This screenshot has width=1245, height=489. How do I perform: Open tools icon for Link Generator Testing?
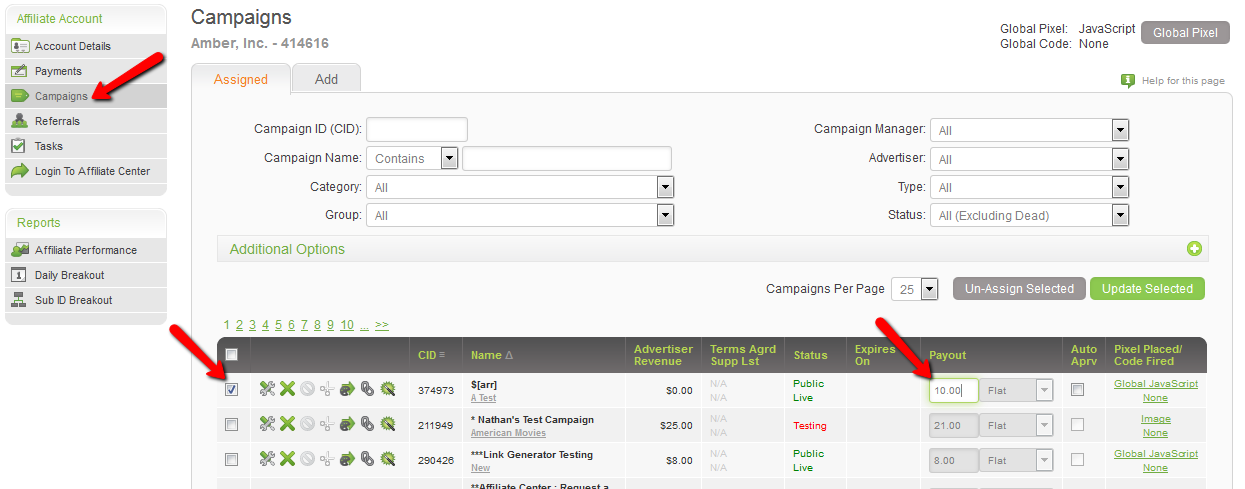267,459
